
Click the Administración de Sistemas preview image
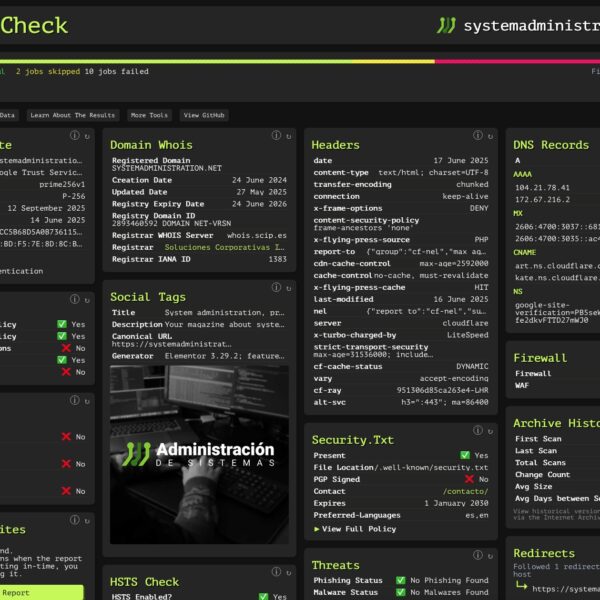pyautogui.click(x=199, y=455)
